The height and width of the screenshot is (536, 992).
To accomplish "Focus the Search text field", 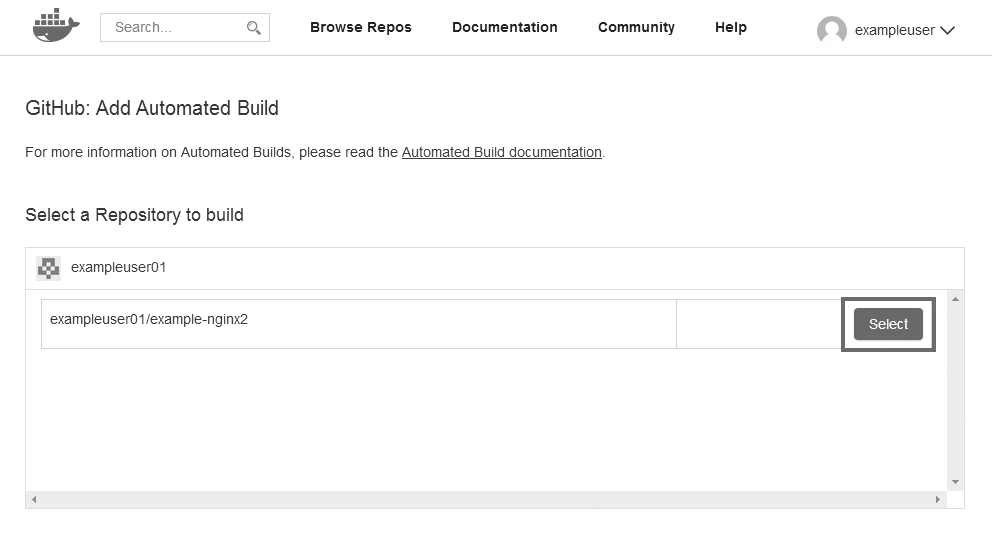I will point(175,28).
